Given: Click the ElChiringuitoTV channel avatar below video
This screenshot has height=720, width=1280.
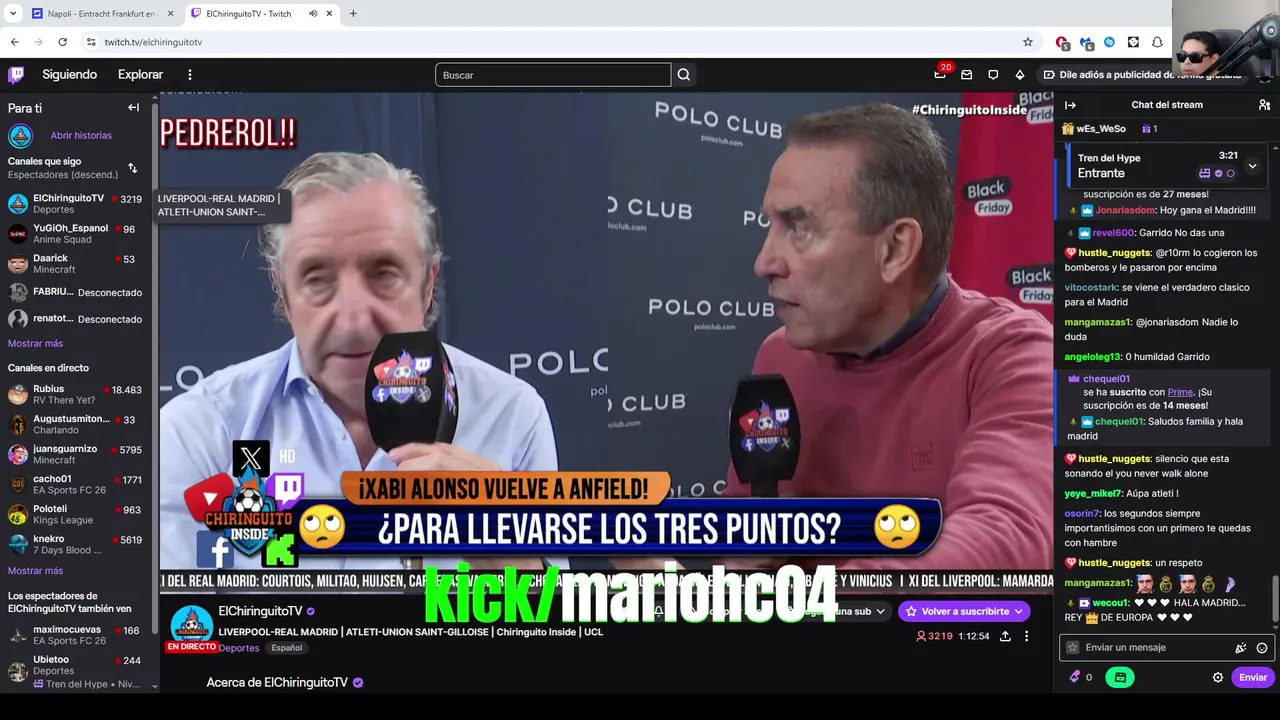Looking at the screenshot, I should point(191,627).
